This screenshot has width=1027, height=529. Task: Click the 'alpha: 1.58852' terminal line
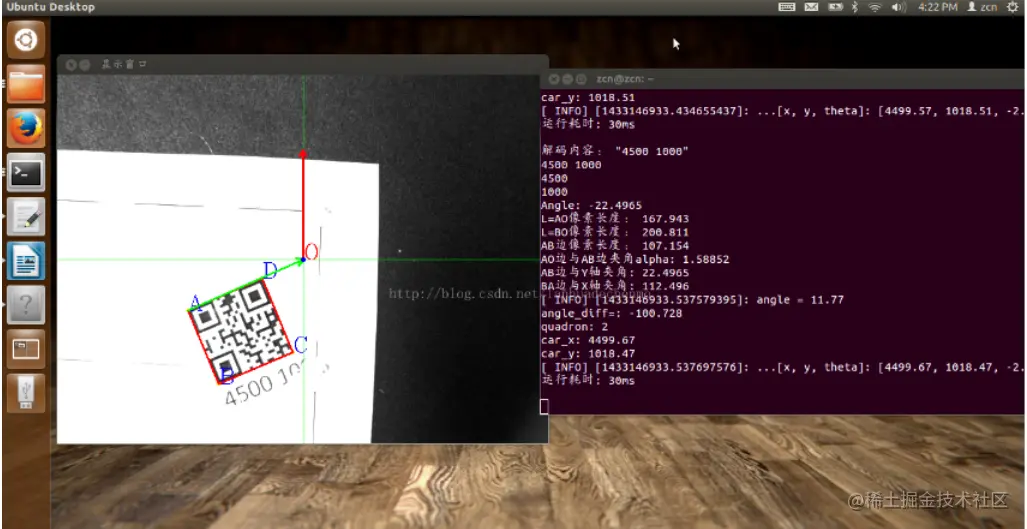click(635, 259)
